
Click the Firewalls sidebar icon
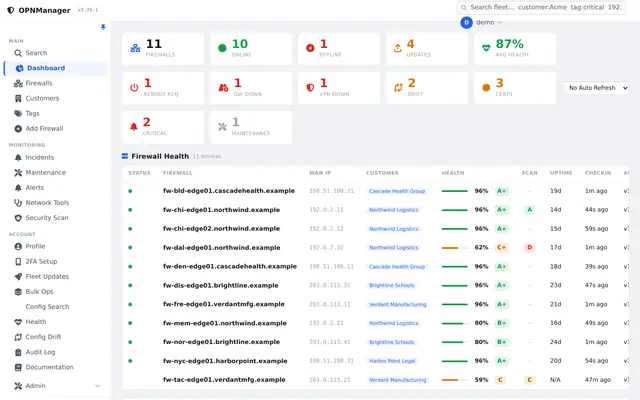[x=18, y=83]
